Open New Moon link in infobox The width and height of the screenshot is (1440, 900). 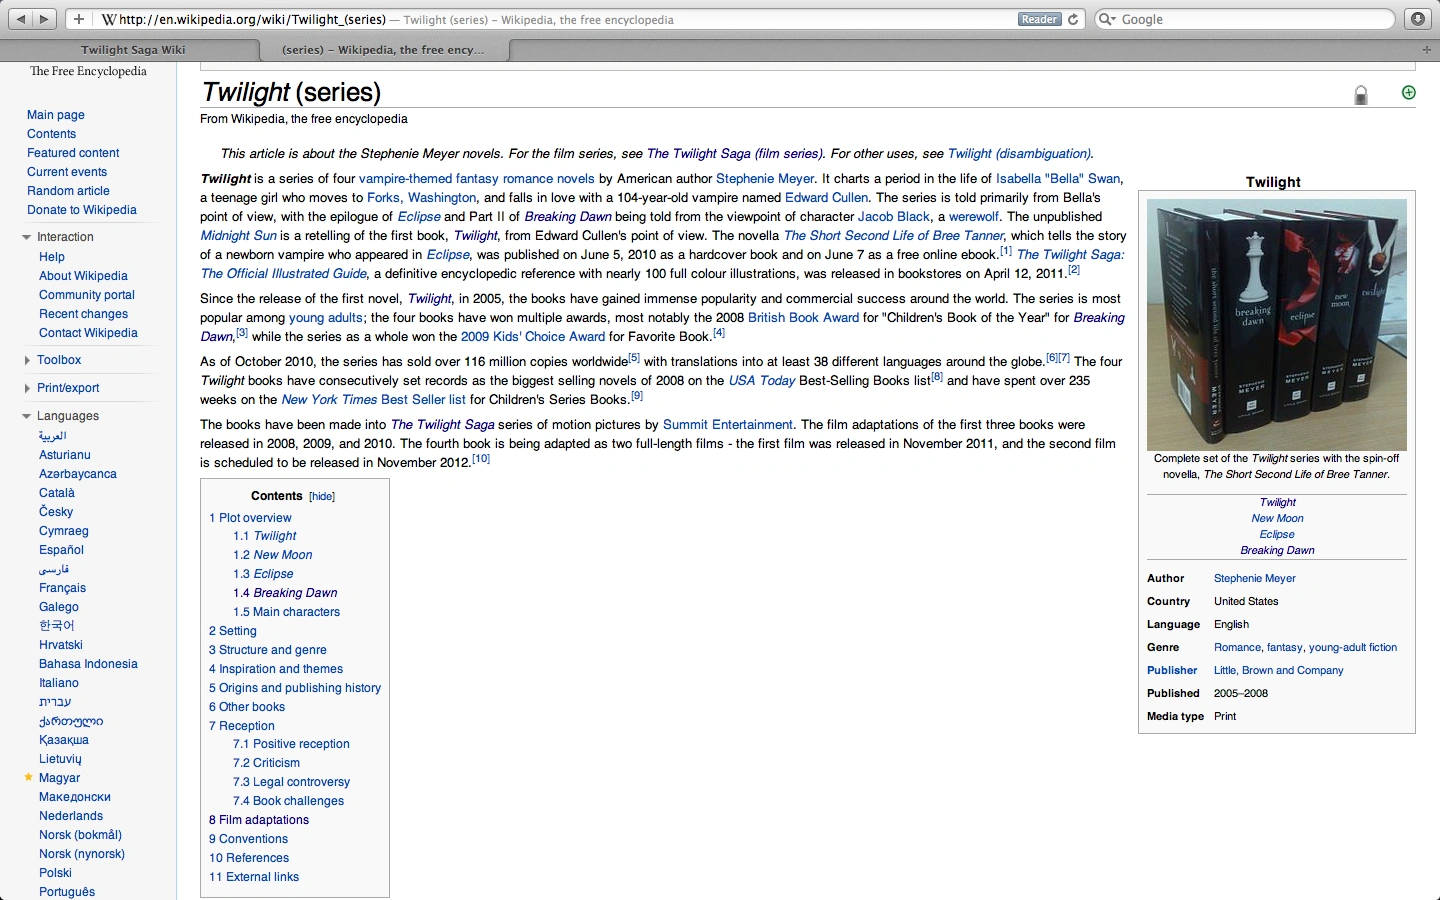coord(1277,519)
